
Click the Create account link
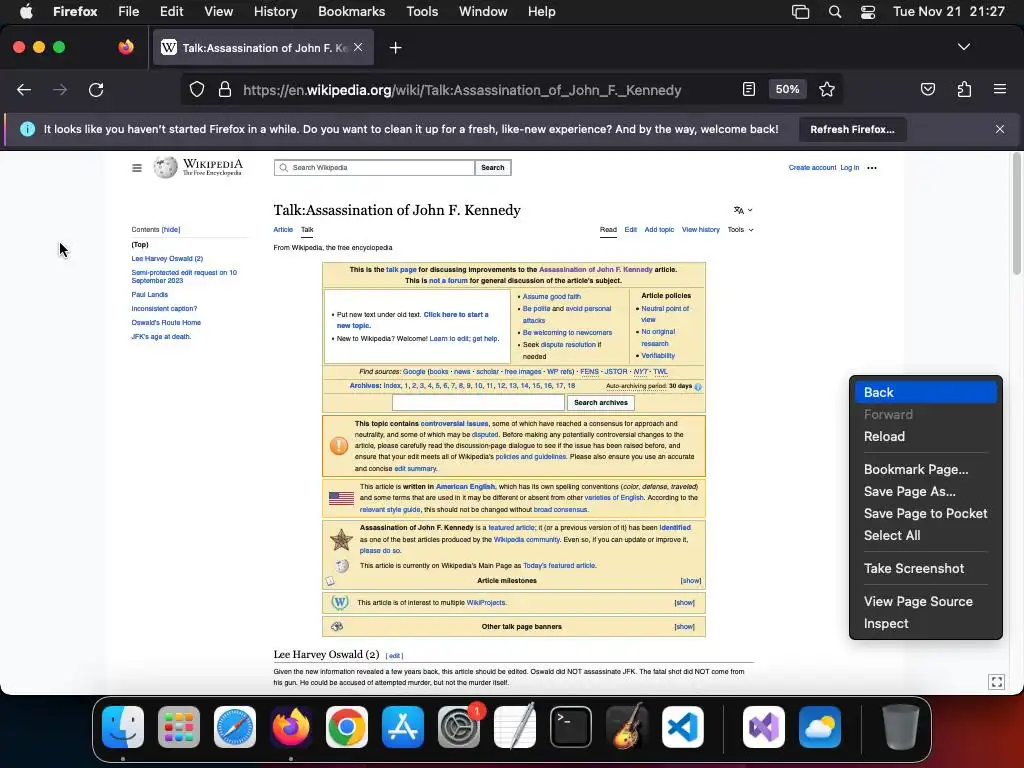[x=812, y=168]
